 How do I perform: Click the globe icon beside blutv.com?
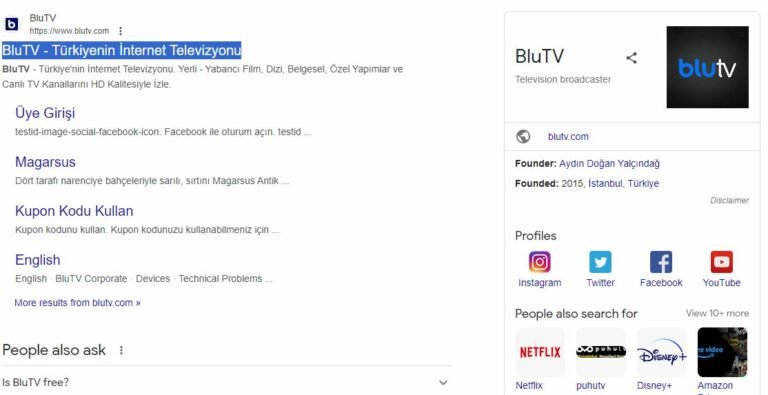523,136
